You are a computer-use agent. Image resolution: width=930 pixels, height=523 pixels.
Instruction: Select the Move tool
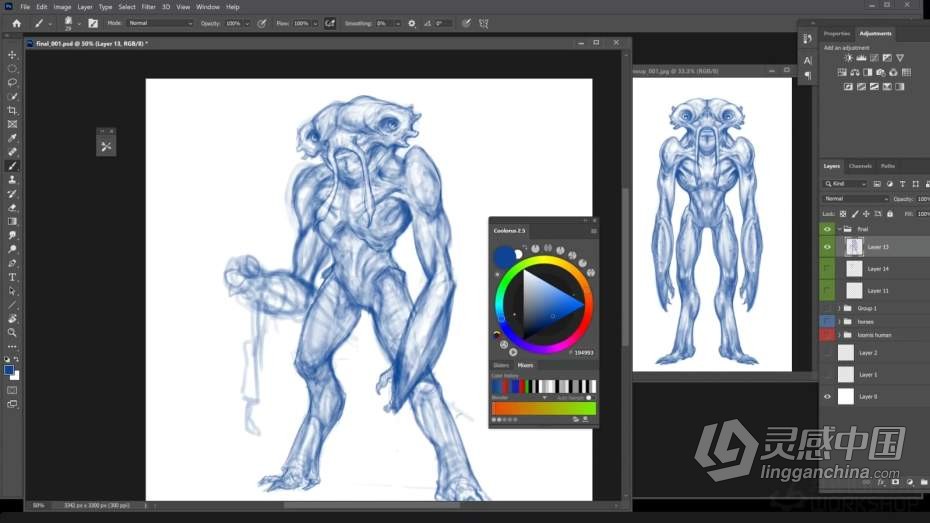(x=12, y=55)
